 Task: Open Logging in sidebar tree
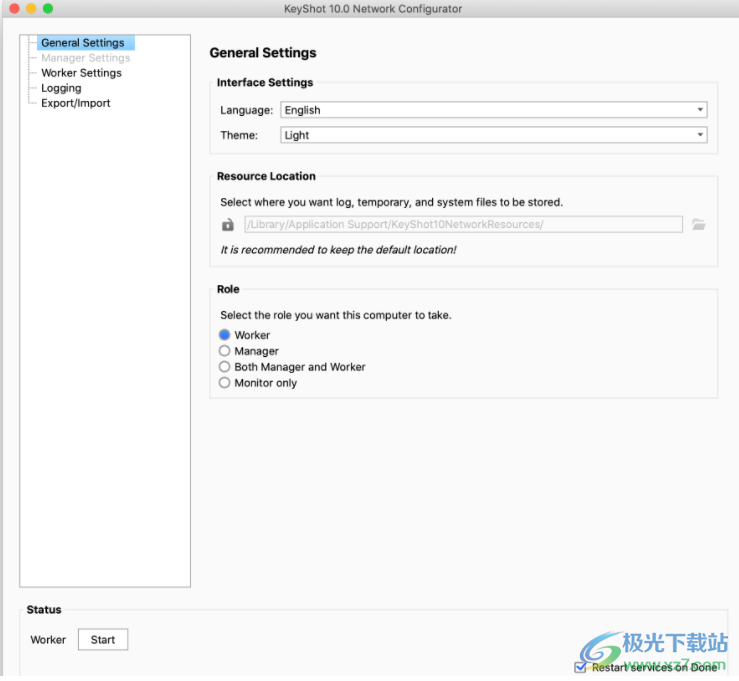pyautogui.click(x=61, y=88)
